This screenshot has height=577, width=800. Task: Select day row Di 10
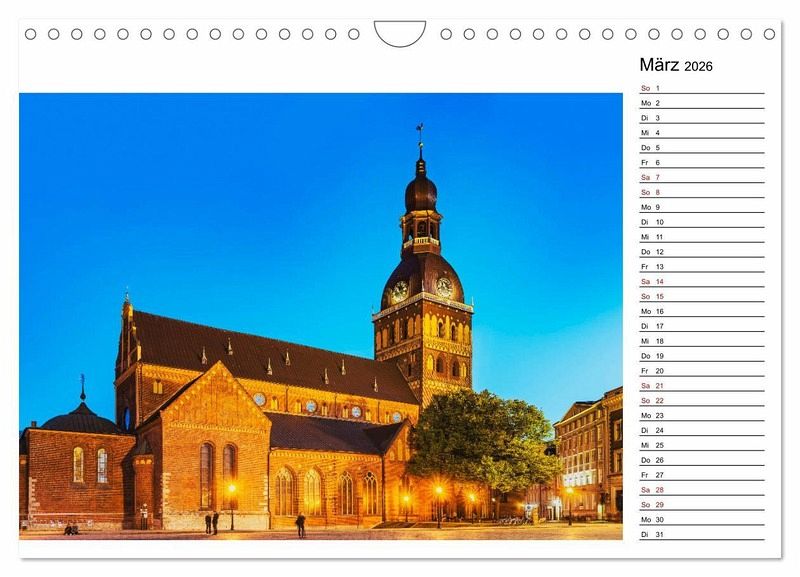pos(702,222)
